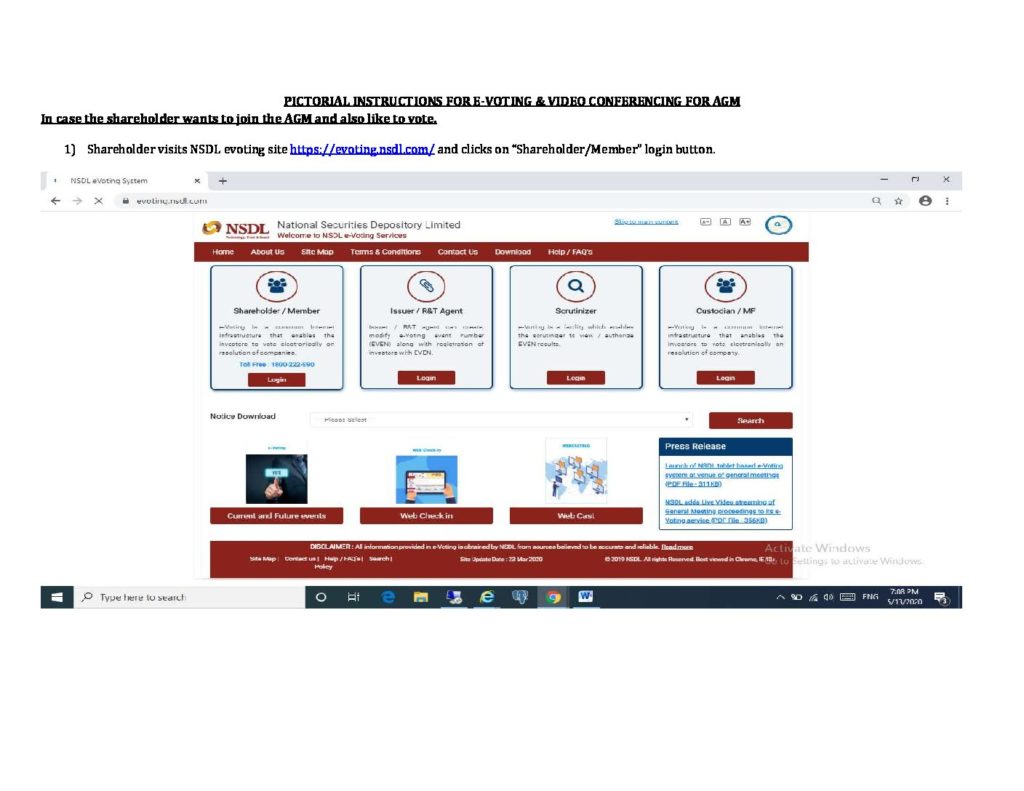Select the NSDL eVoting System browser tab
Screen dimensions: 1024x791
[x=127, y=181]
